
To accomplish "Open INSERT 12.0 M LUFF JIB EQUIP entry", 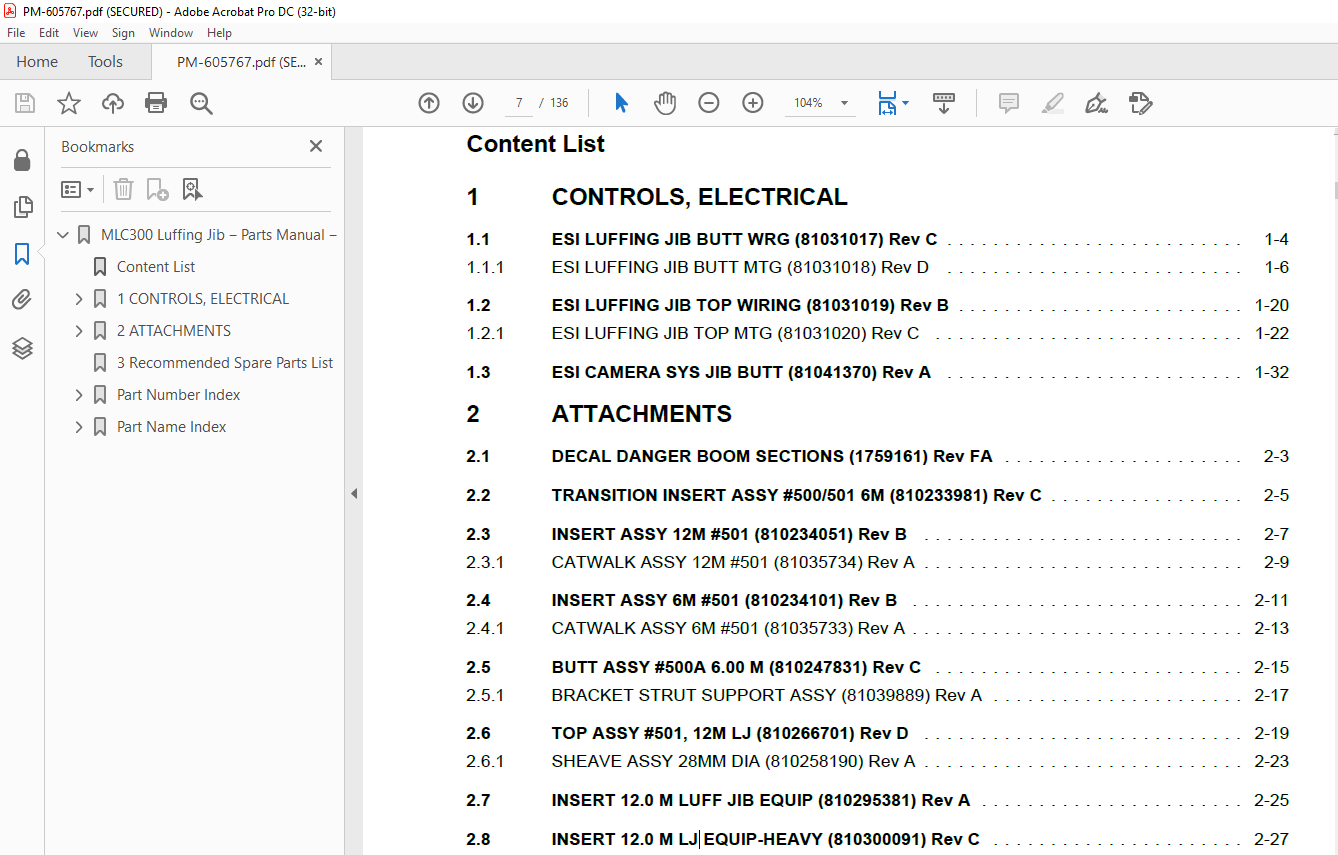I will [761, 800].
